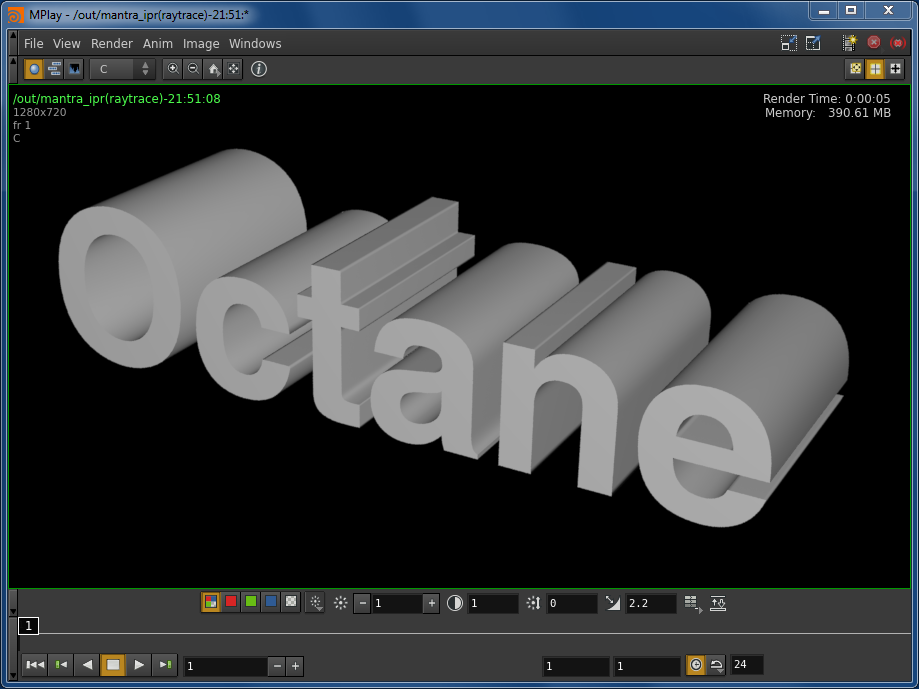The image size is (919, 689).
Task: Click the contrast value field
Action: point(493,603)
